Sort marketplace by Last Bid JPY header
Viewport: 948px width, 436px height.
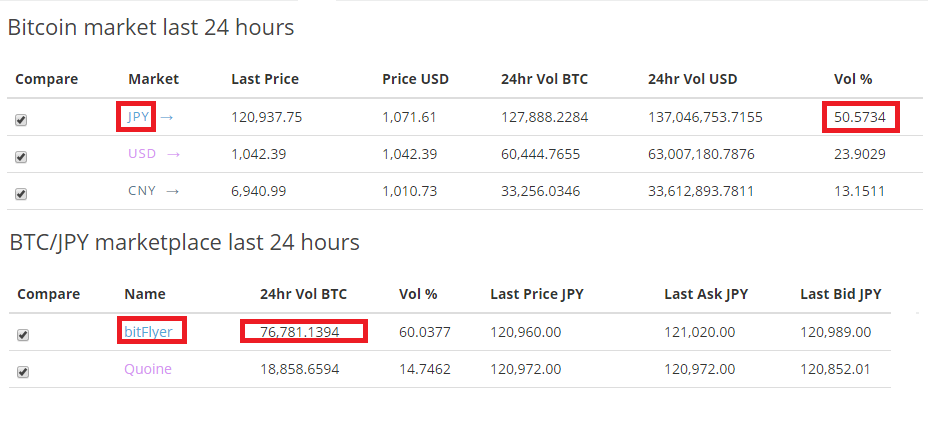click(x=841, y=294)
